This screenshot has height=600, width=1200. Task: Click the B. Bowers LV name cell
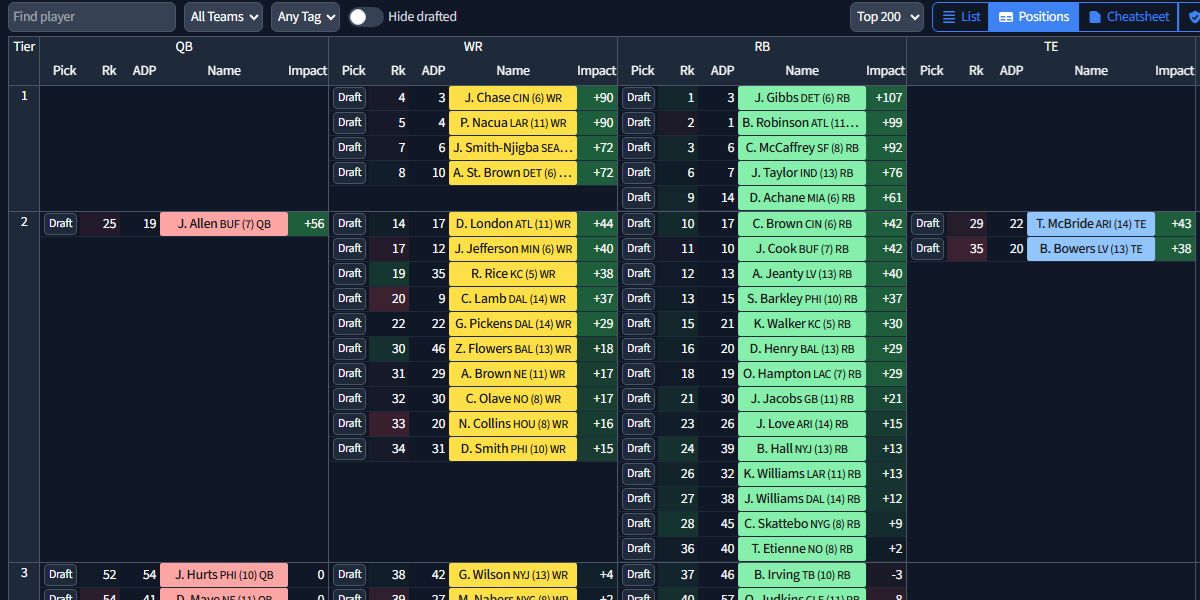[1091, 249]
